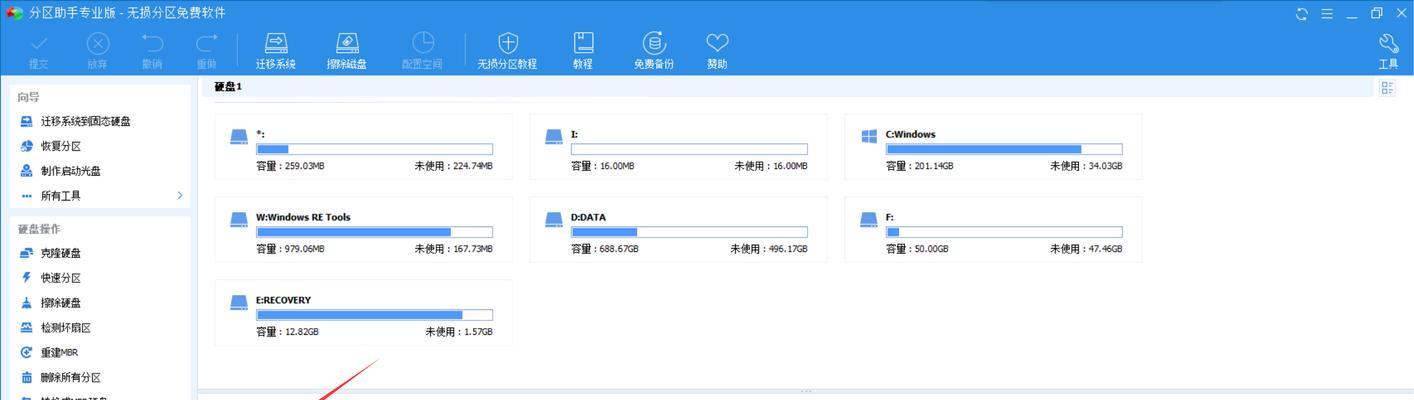Open the 教程 tutorial book icon

583,43
